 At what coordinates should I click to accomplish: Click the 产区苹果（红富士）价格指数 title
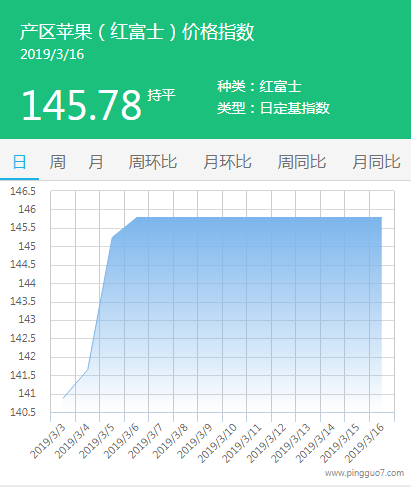(137, 32)
